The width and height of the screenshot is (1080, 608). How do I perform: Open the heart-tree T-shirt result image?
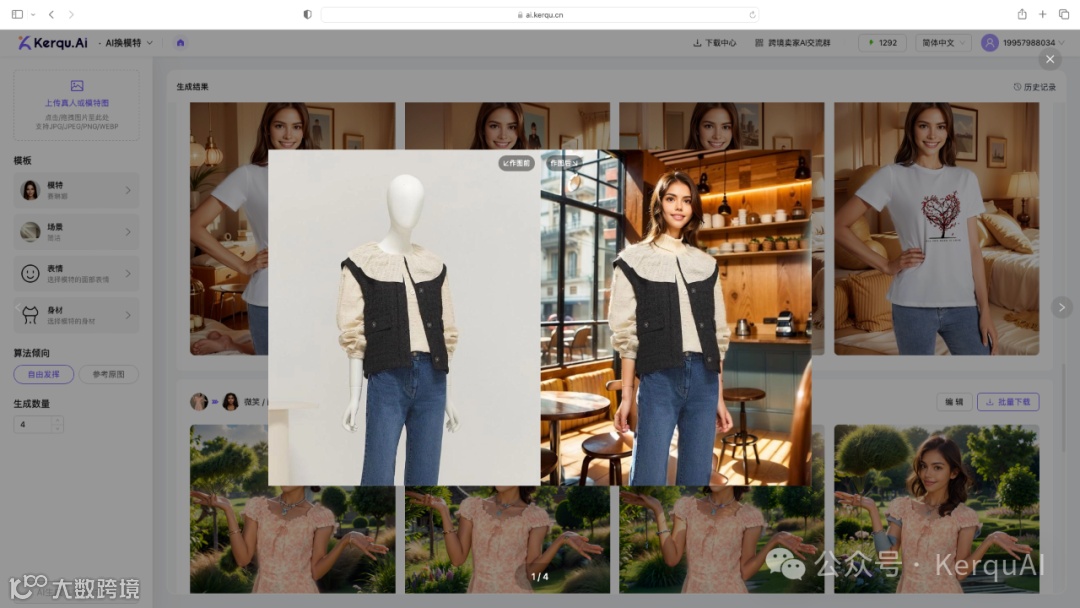point(936,229)
